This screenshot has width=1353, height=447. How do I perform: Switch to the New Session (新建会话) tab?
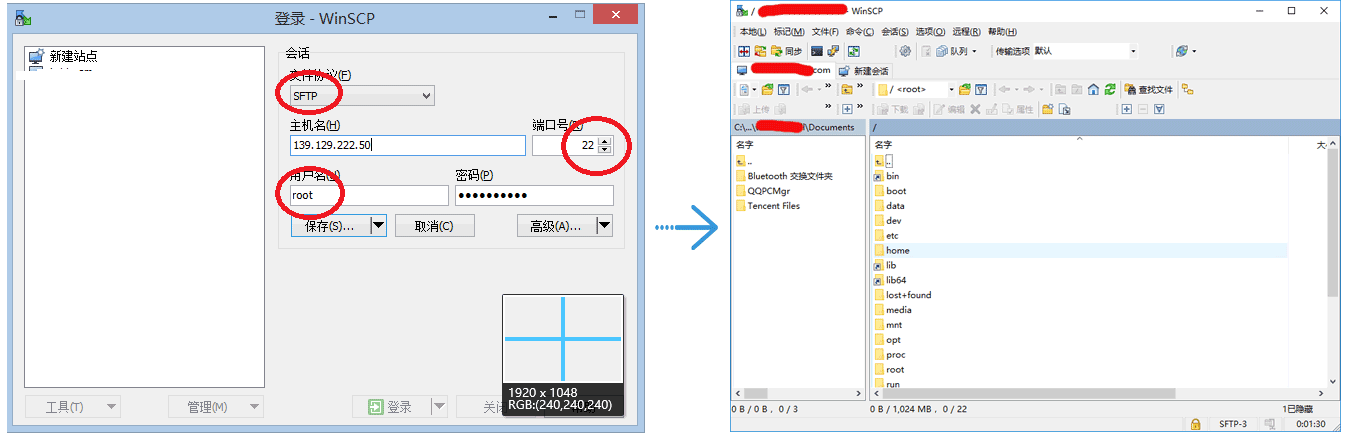[864, 71]
